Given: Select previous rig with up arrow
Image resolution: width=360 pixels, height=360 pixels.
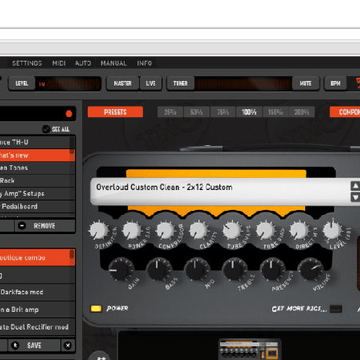Looking at the screenshot, I should point(355,186).
